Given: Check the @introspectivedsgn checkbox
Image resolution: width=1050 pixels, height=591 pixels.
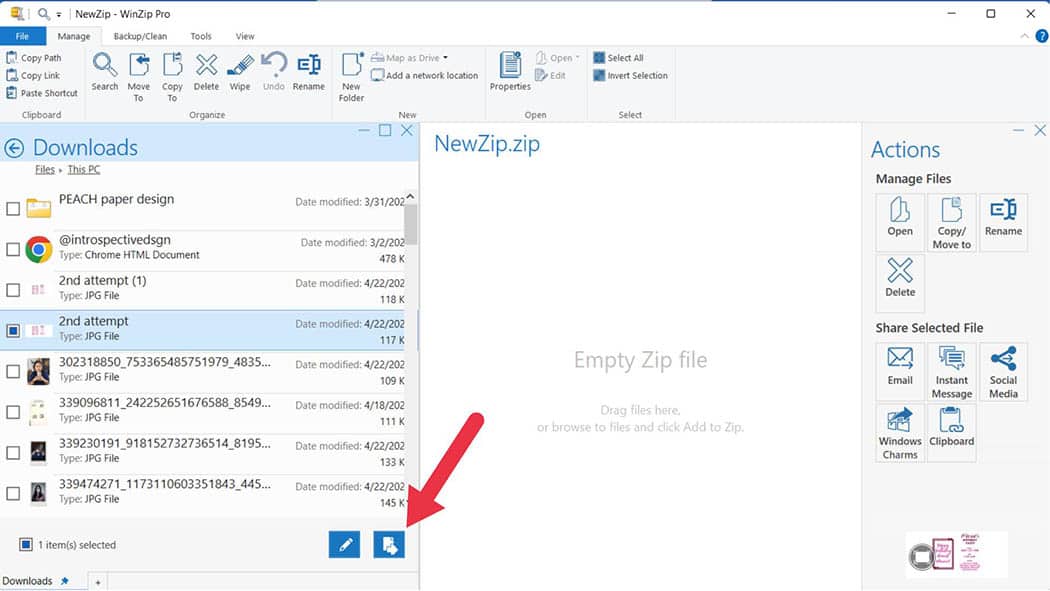Looking at the screenshot, I should (x=13, y=250).
